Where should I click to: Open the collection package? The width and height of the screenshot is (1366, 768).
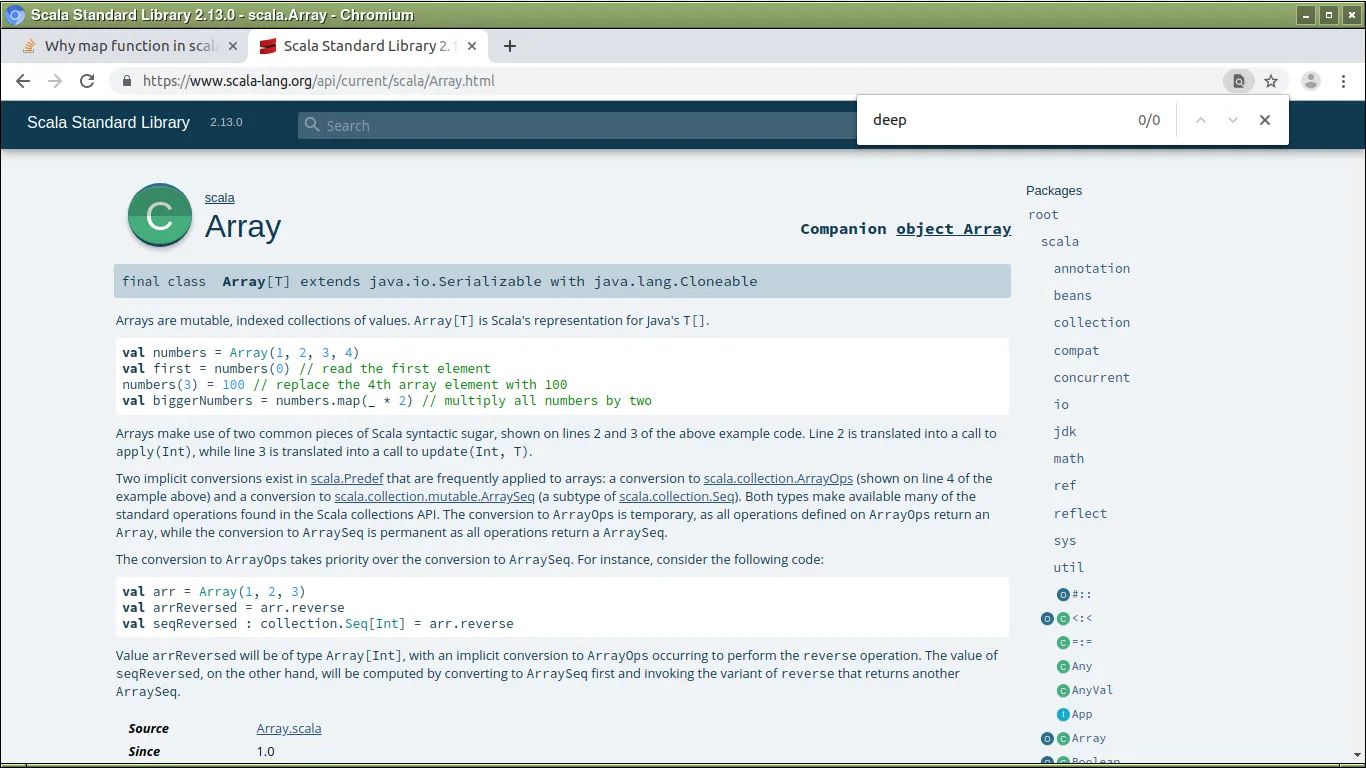click(1092, 323)
